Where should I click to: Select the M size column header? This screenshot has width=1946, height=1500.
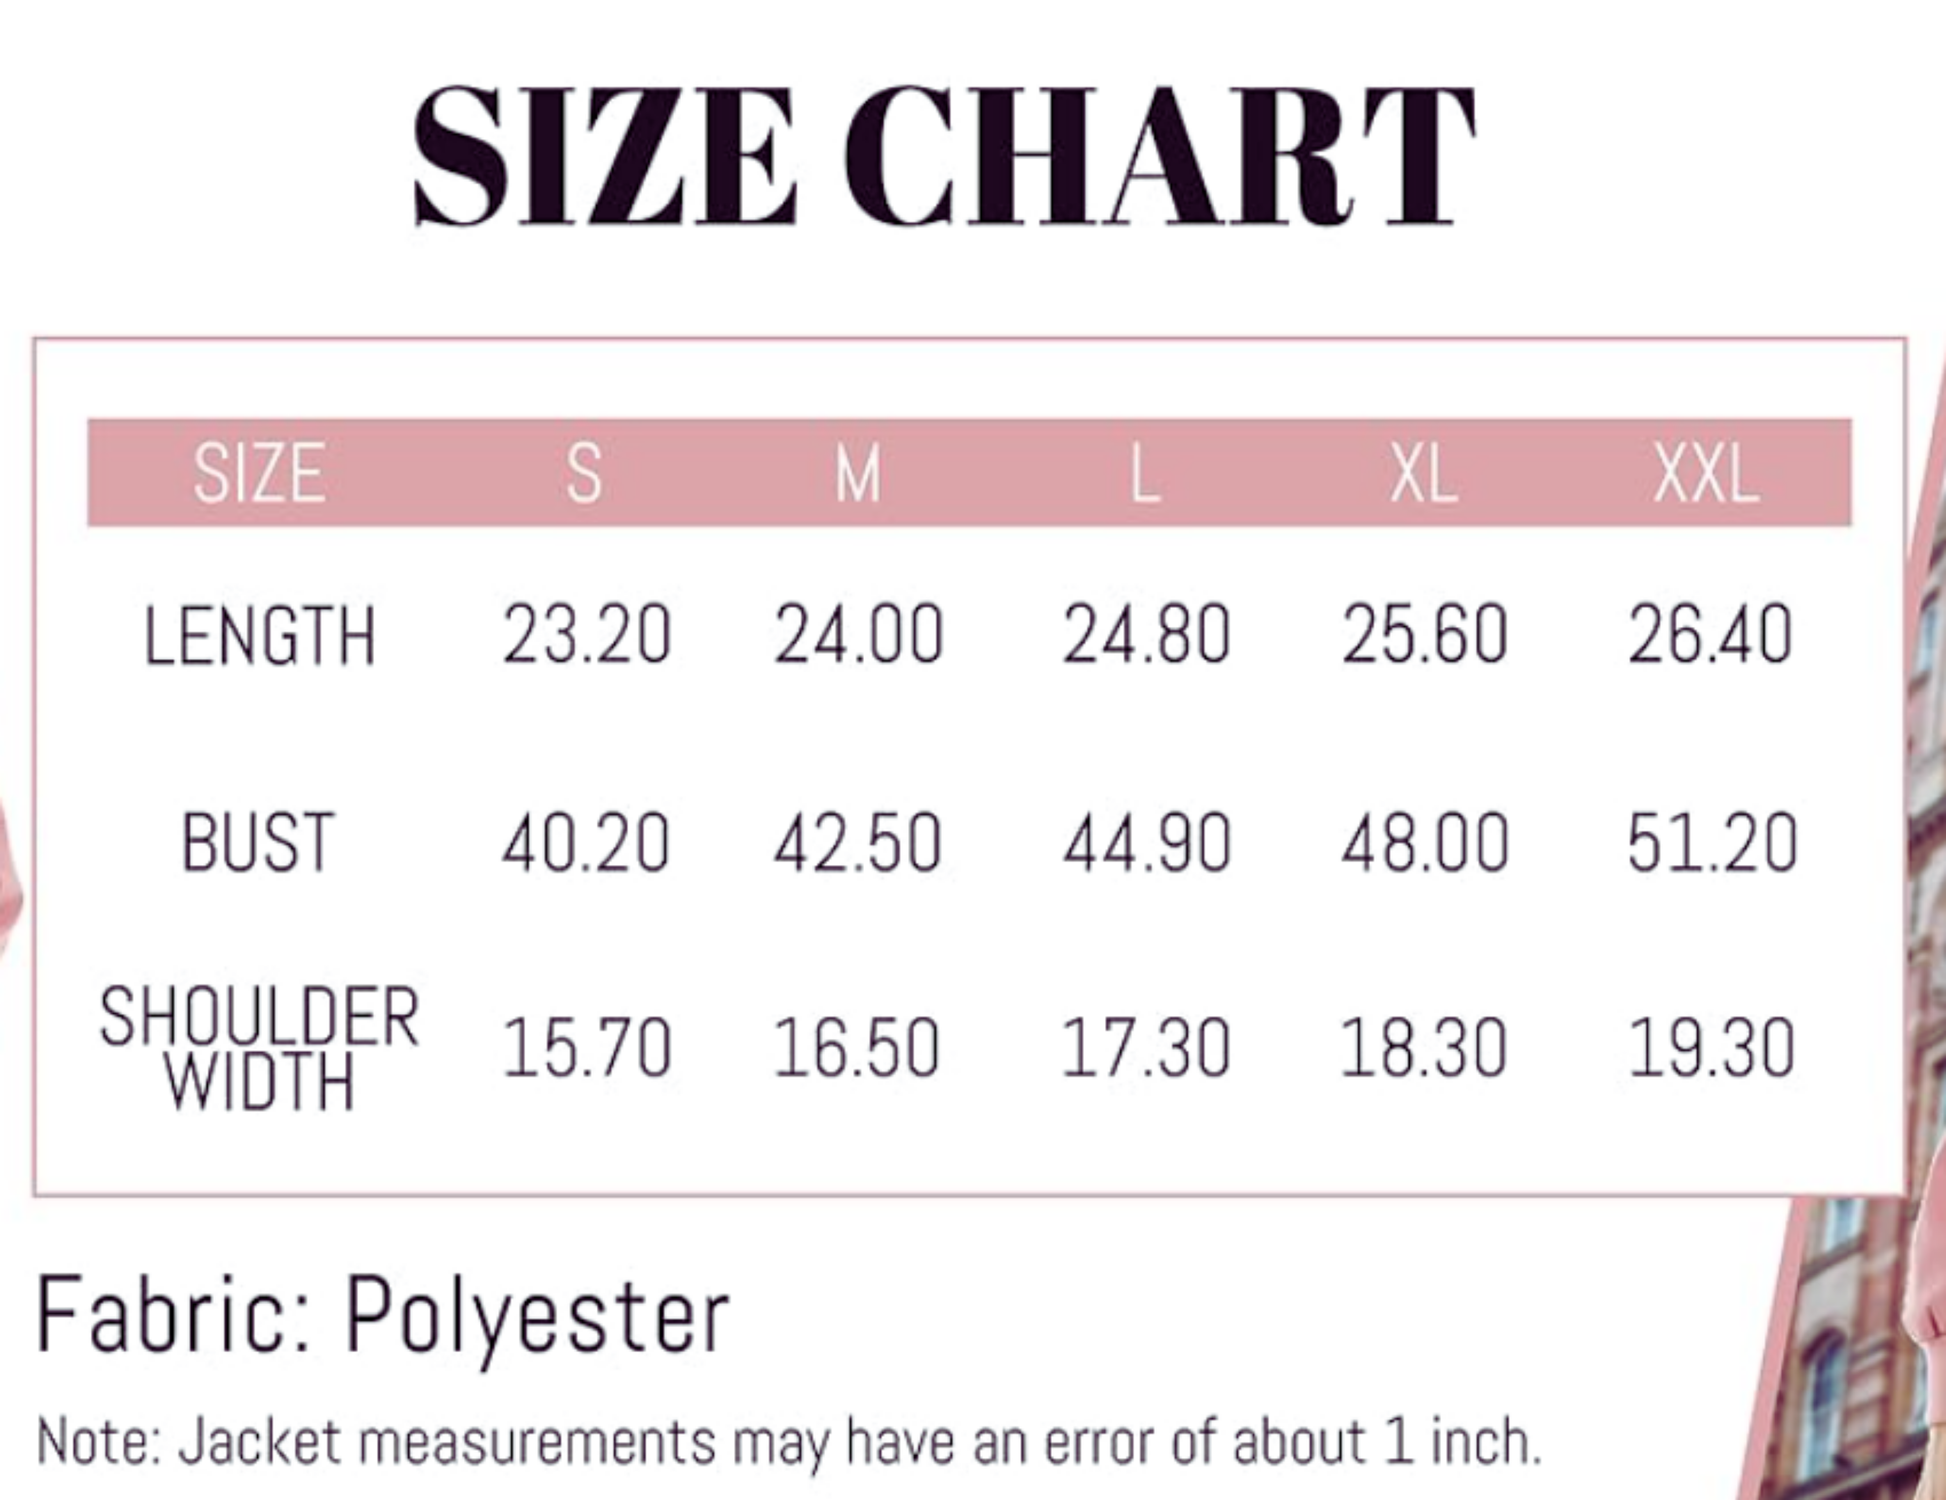point(858,473)
